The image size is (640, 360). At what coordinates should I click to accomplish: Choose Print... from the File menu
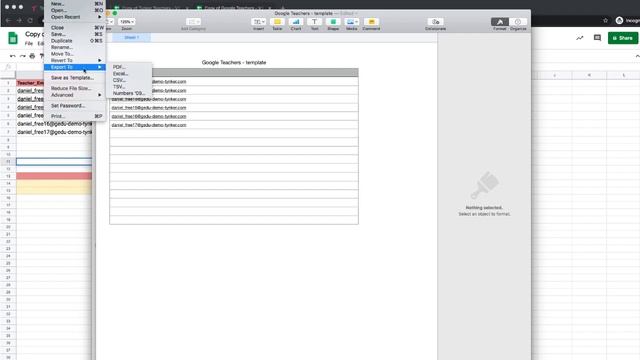[75, 116]
